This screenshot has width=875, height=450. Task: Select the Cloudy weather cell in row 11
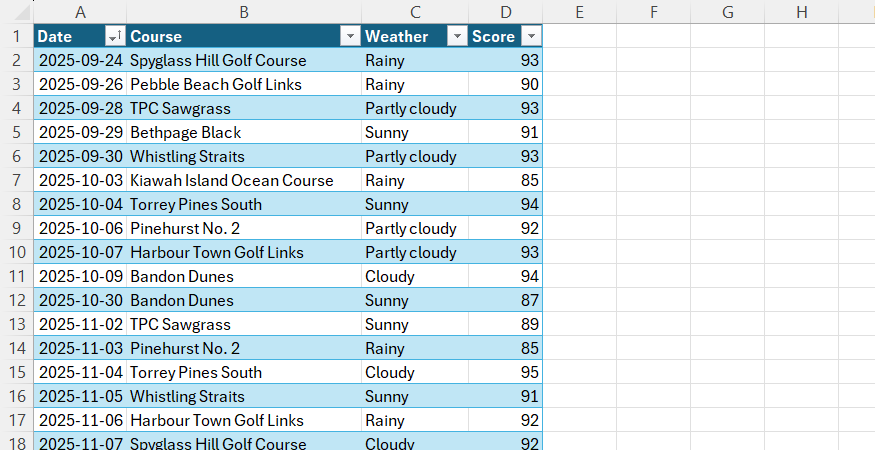[415, 276]
